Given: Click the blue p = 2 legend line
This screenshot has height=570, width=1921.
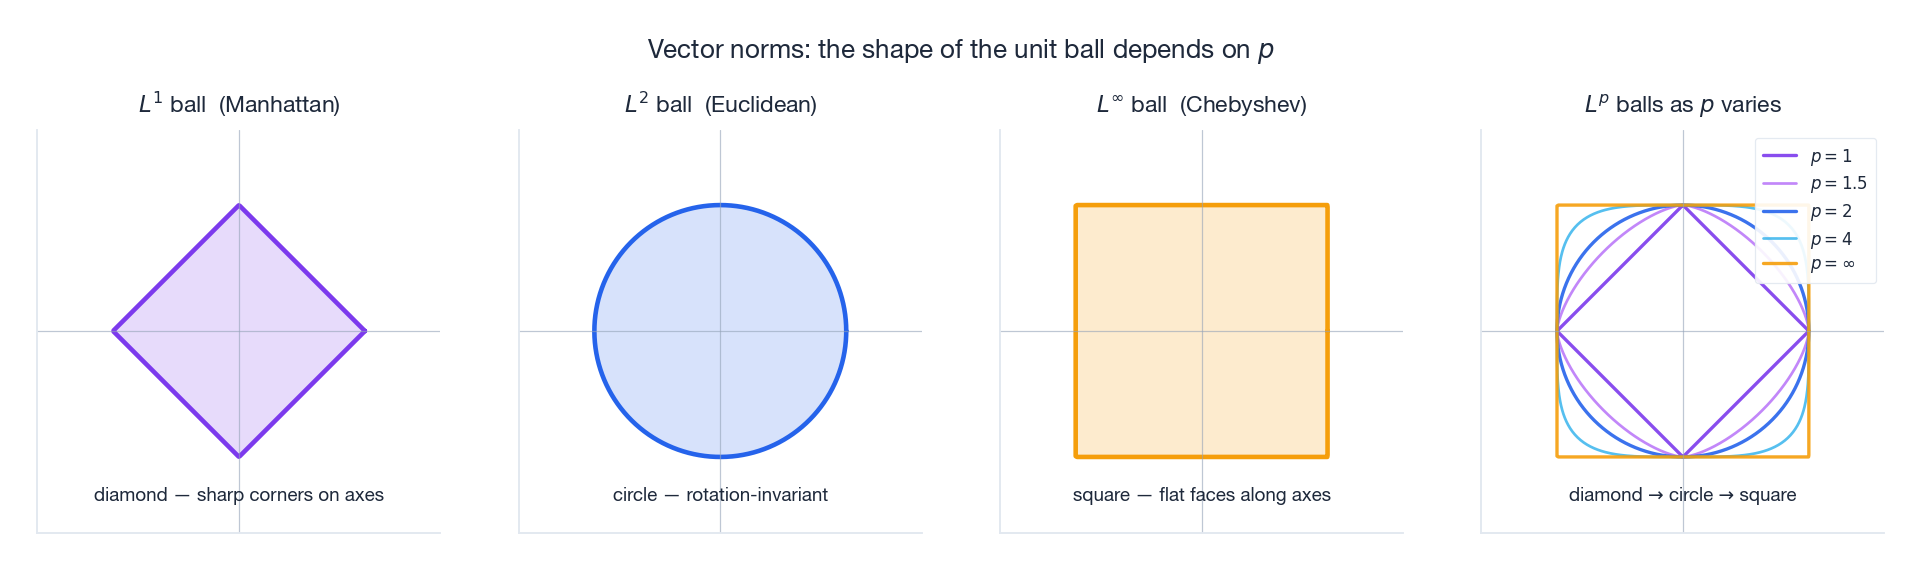Looking at the screenshot, I should (x=1780, y=211).
